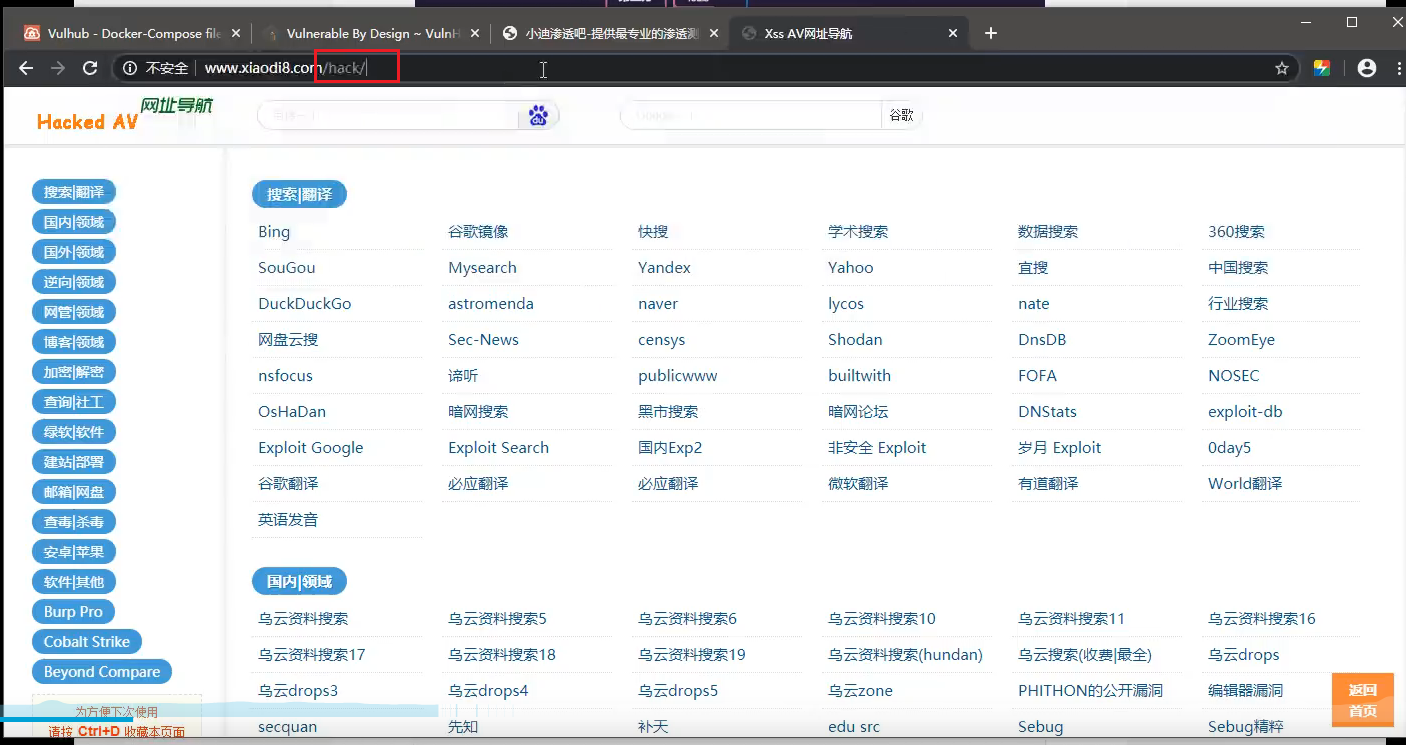The image size is (1406, 745).
Task: Click the 谷歌 search button
Action: 901,116
